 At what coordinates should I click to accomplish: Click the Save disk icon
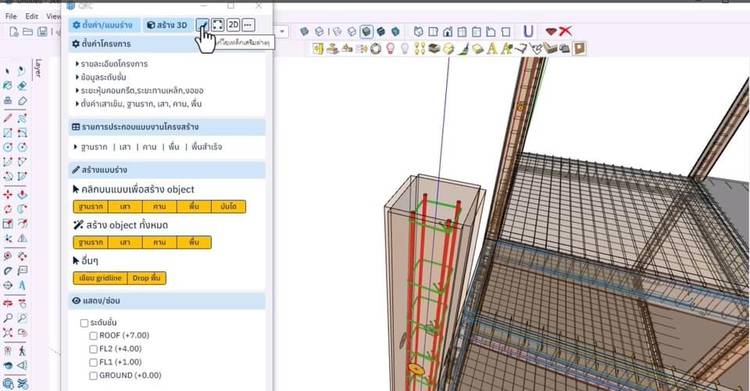point(43,32)
